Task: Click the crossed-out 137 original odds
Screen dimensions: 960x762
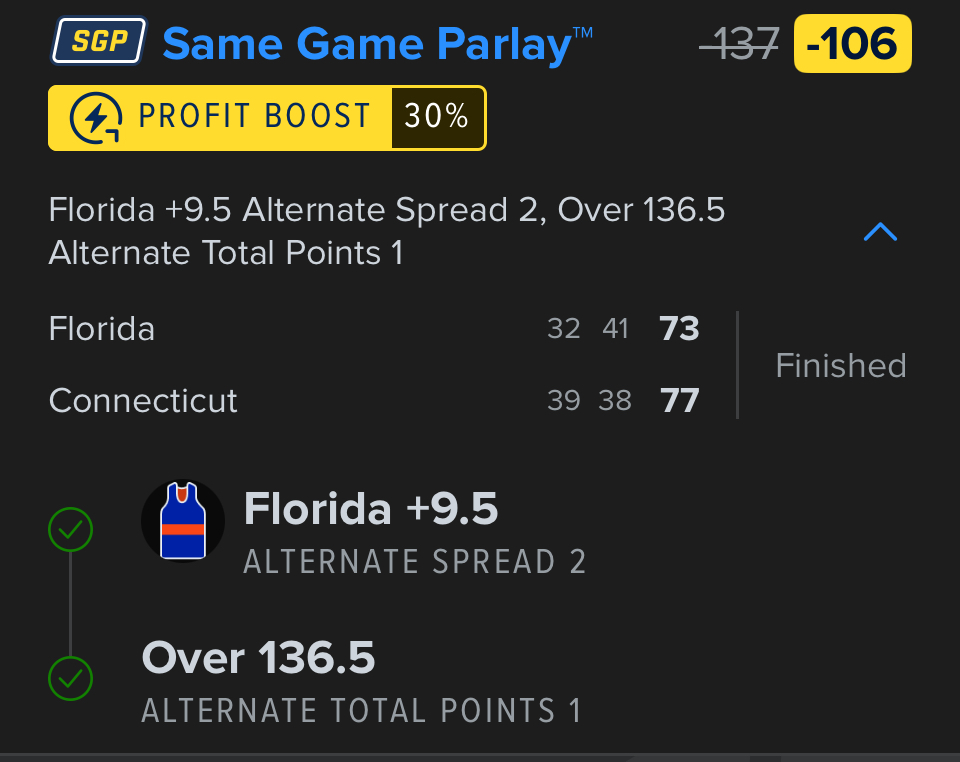Action: pos(740,44)
